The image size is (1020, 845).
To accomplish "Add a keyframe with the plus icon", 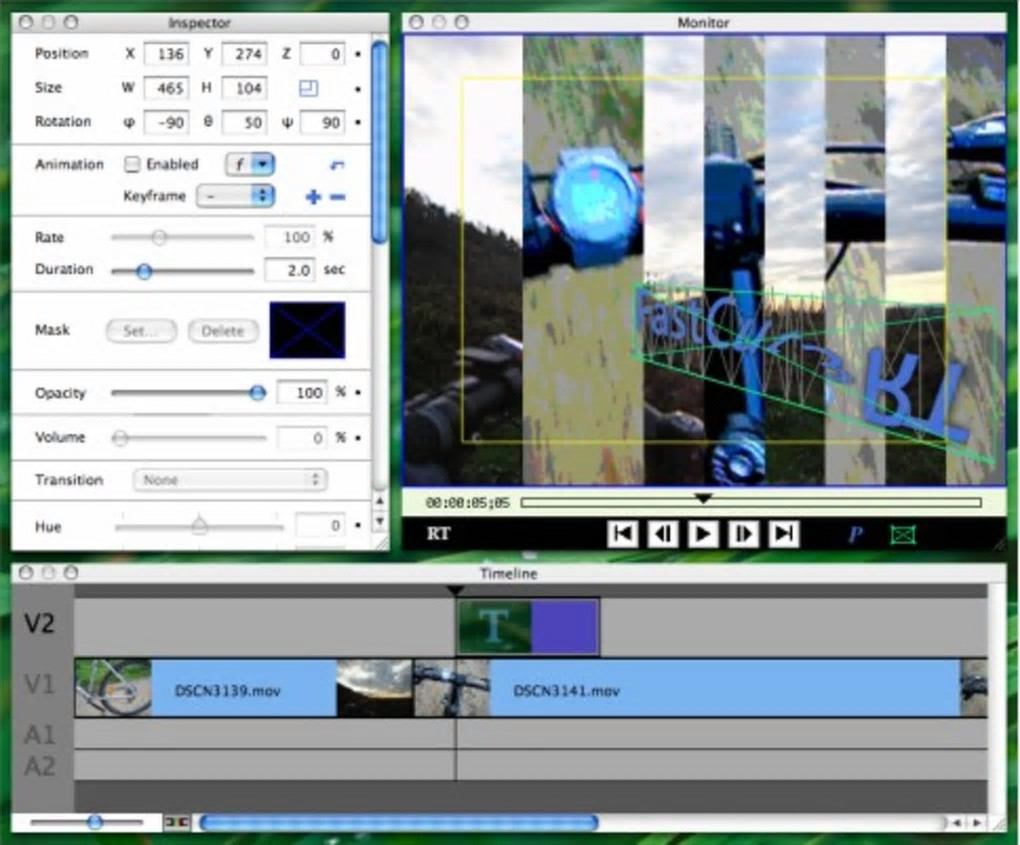I will tap(314, 197).
